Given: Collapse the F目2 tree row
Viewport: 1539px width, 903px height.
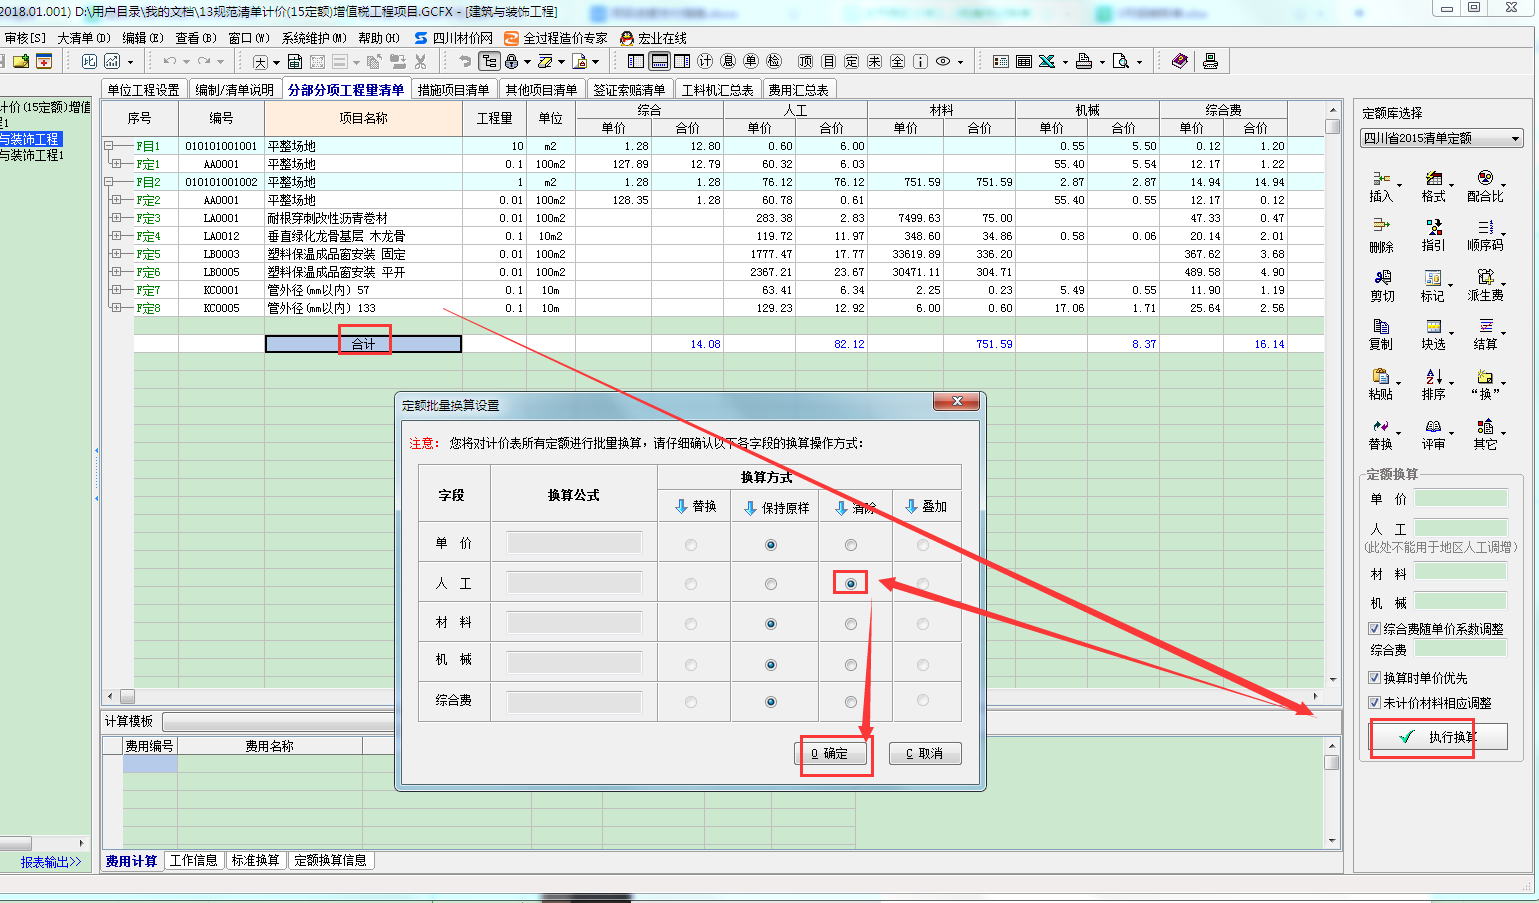Looking at the screenshot, I should (108, 182).
